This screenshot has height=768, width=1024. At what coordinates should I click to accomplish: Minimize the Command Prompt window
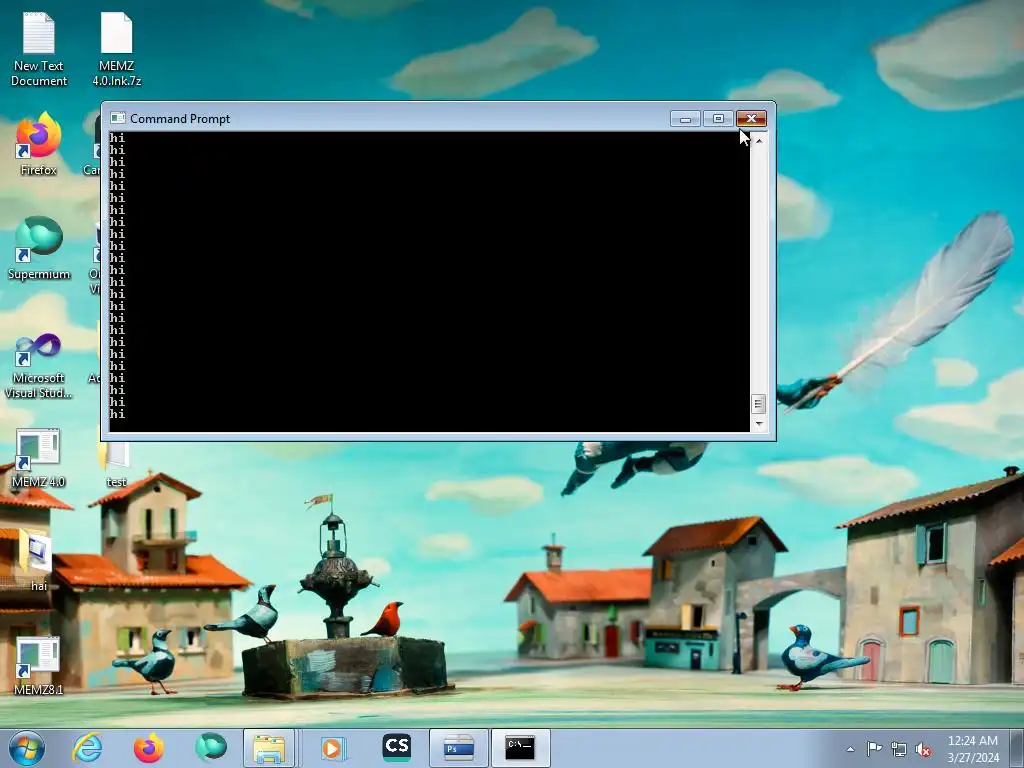pyautogui.click(x=685, y=118)
